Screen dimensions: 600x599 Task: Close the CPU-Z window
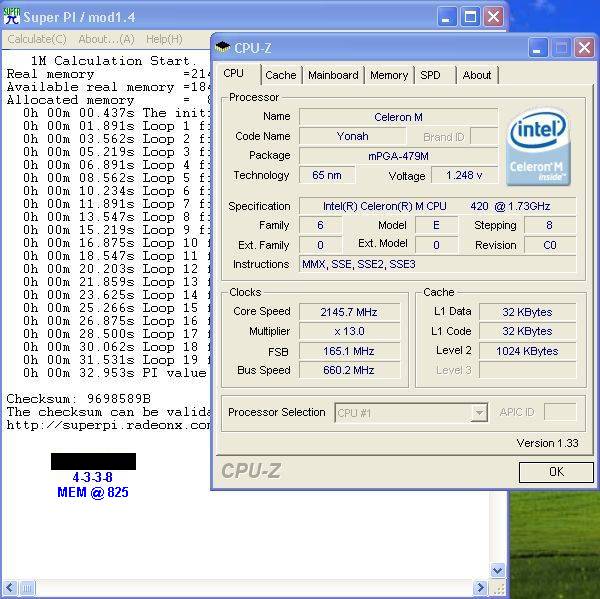584,48
